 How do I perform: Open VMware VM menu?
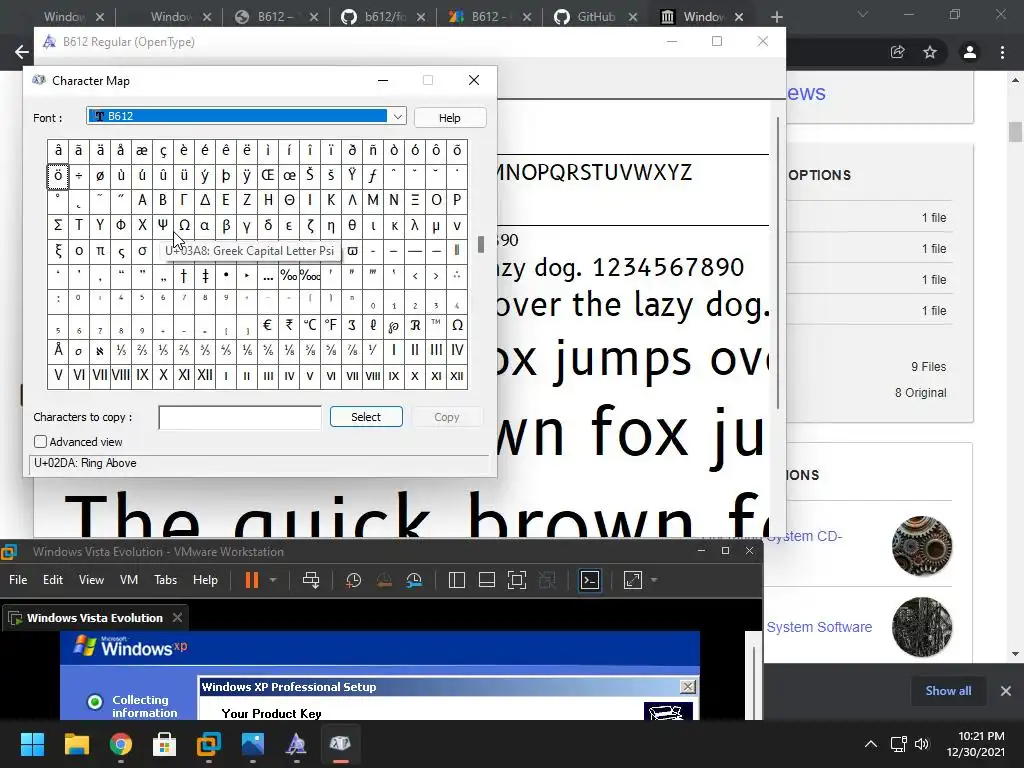click(129, 580)
